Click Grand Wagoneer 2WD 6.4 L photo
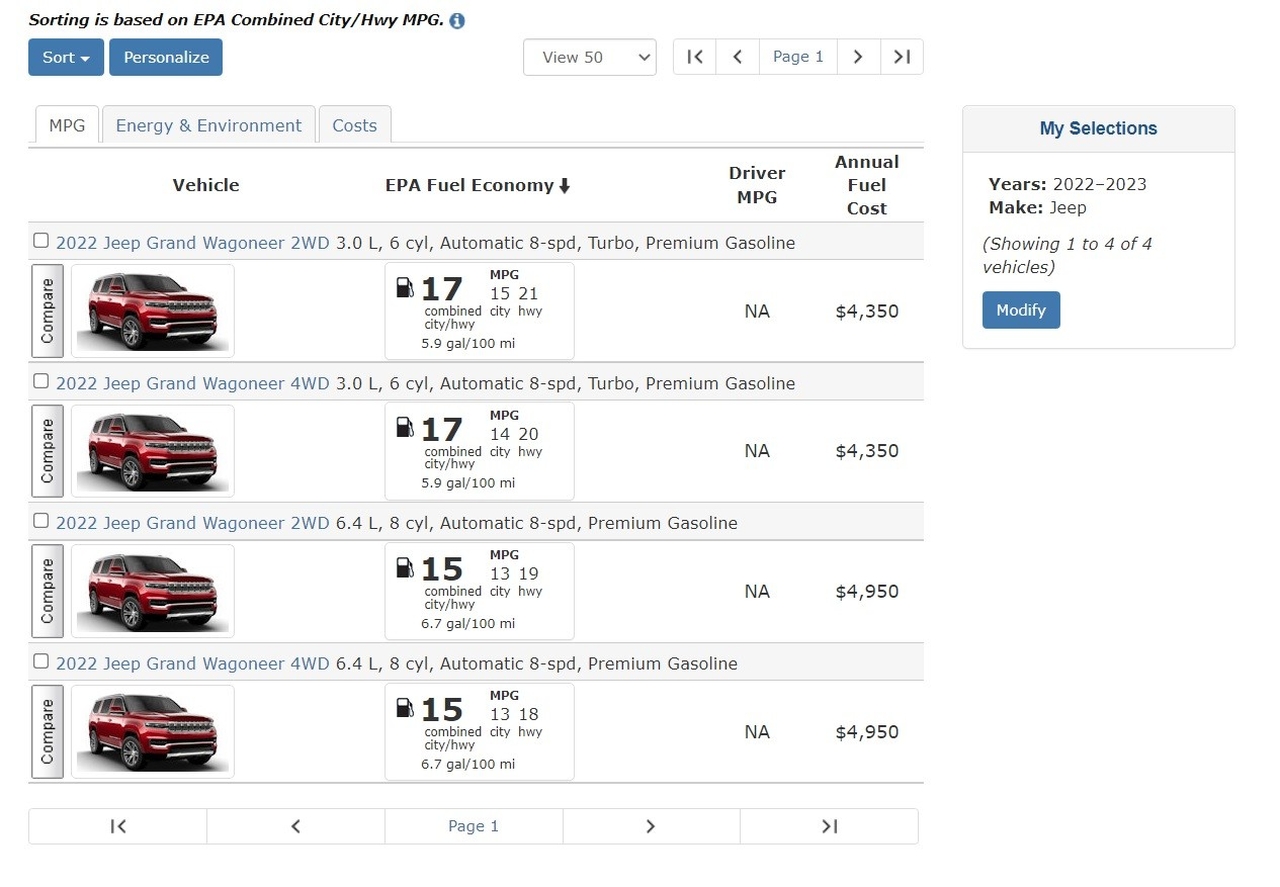 [x=152, y=591]
